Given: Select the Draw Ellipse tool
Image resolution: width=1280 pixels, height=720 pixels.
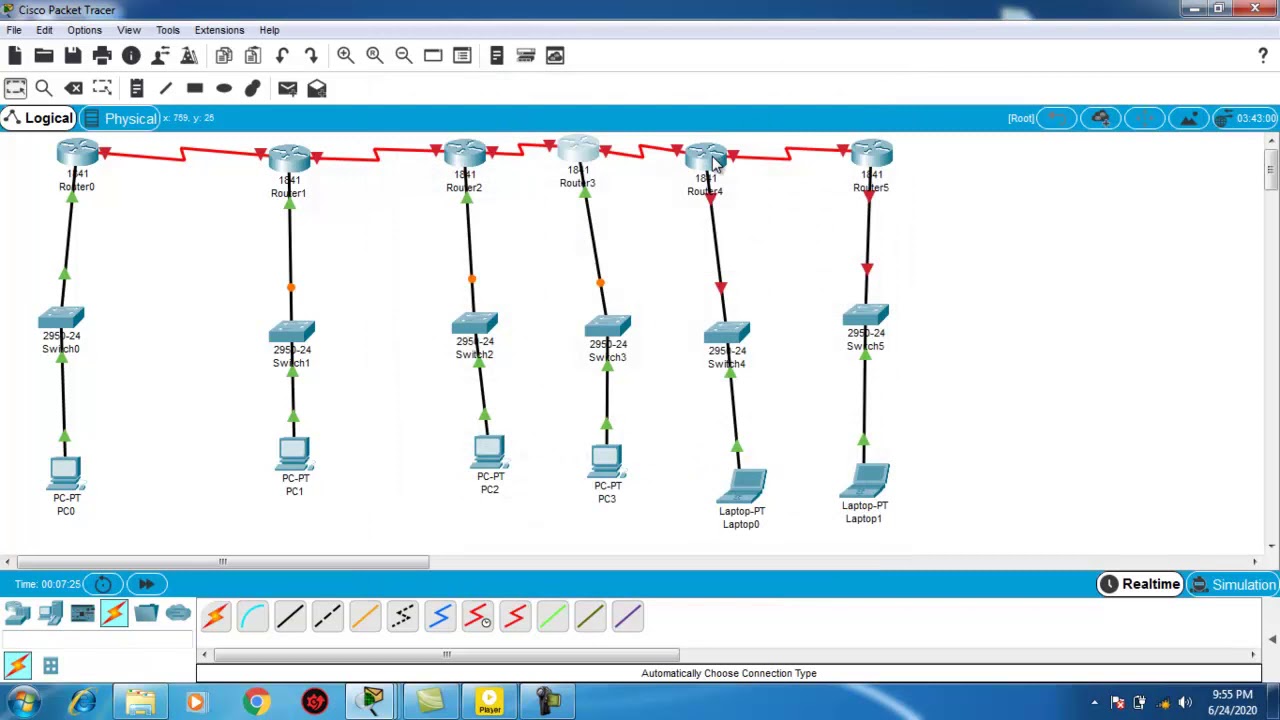Looking at the screenshot, I should coord(224,89).
